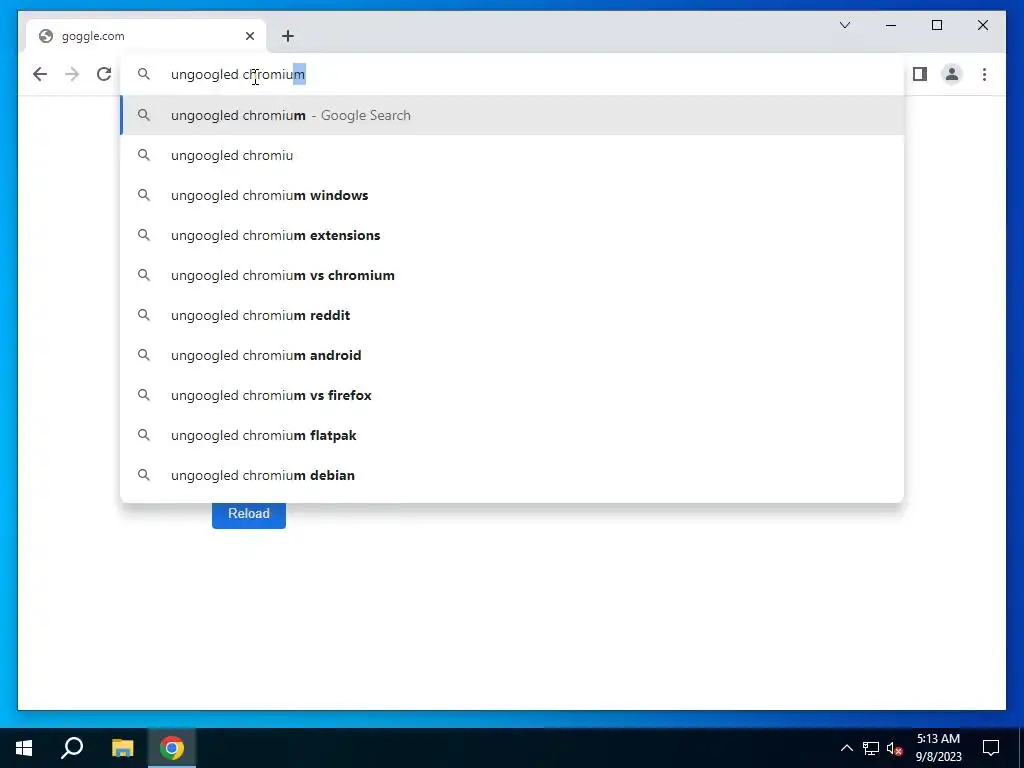The image size is (1024, 768).
Task: Click the Chrome taskbar icon
Action: coord(172,748)
